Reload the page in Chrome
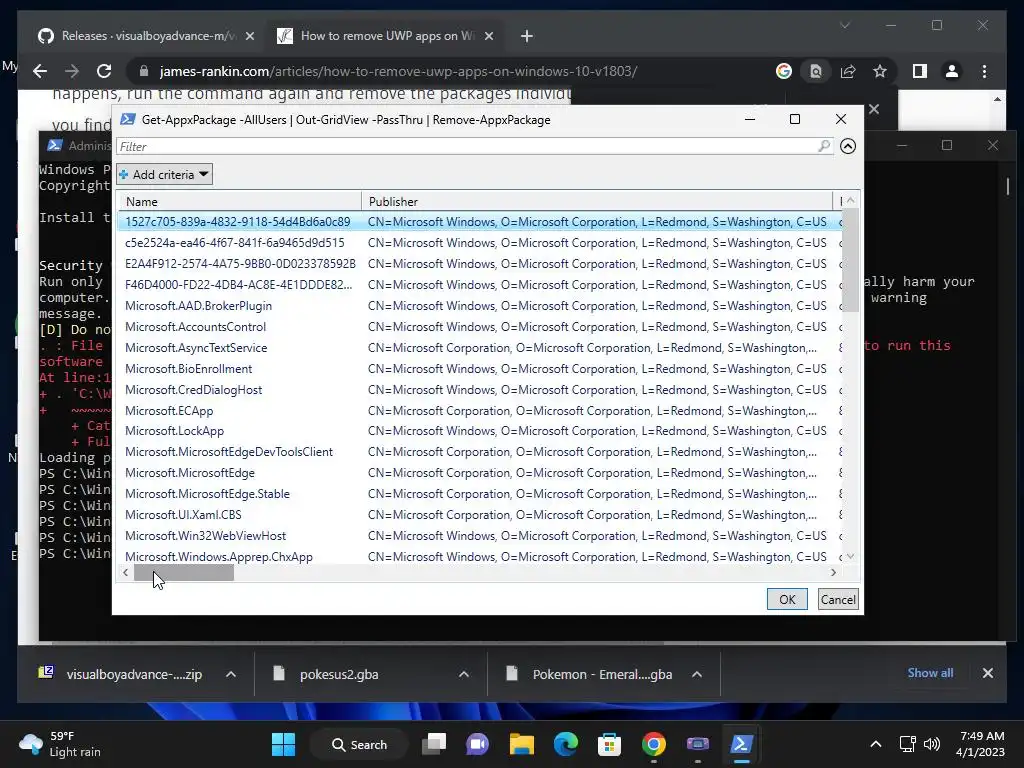This screenshot has width=1024, height=768. point(104,71)
